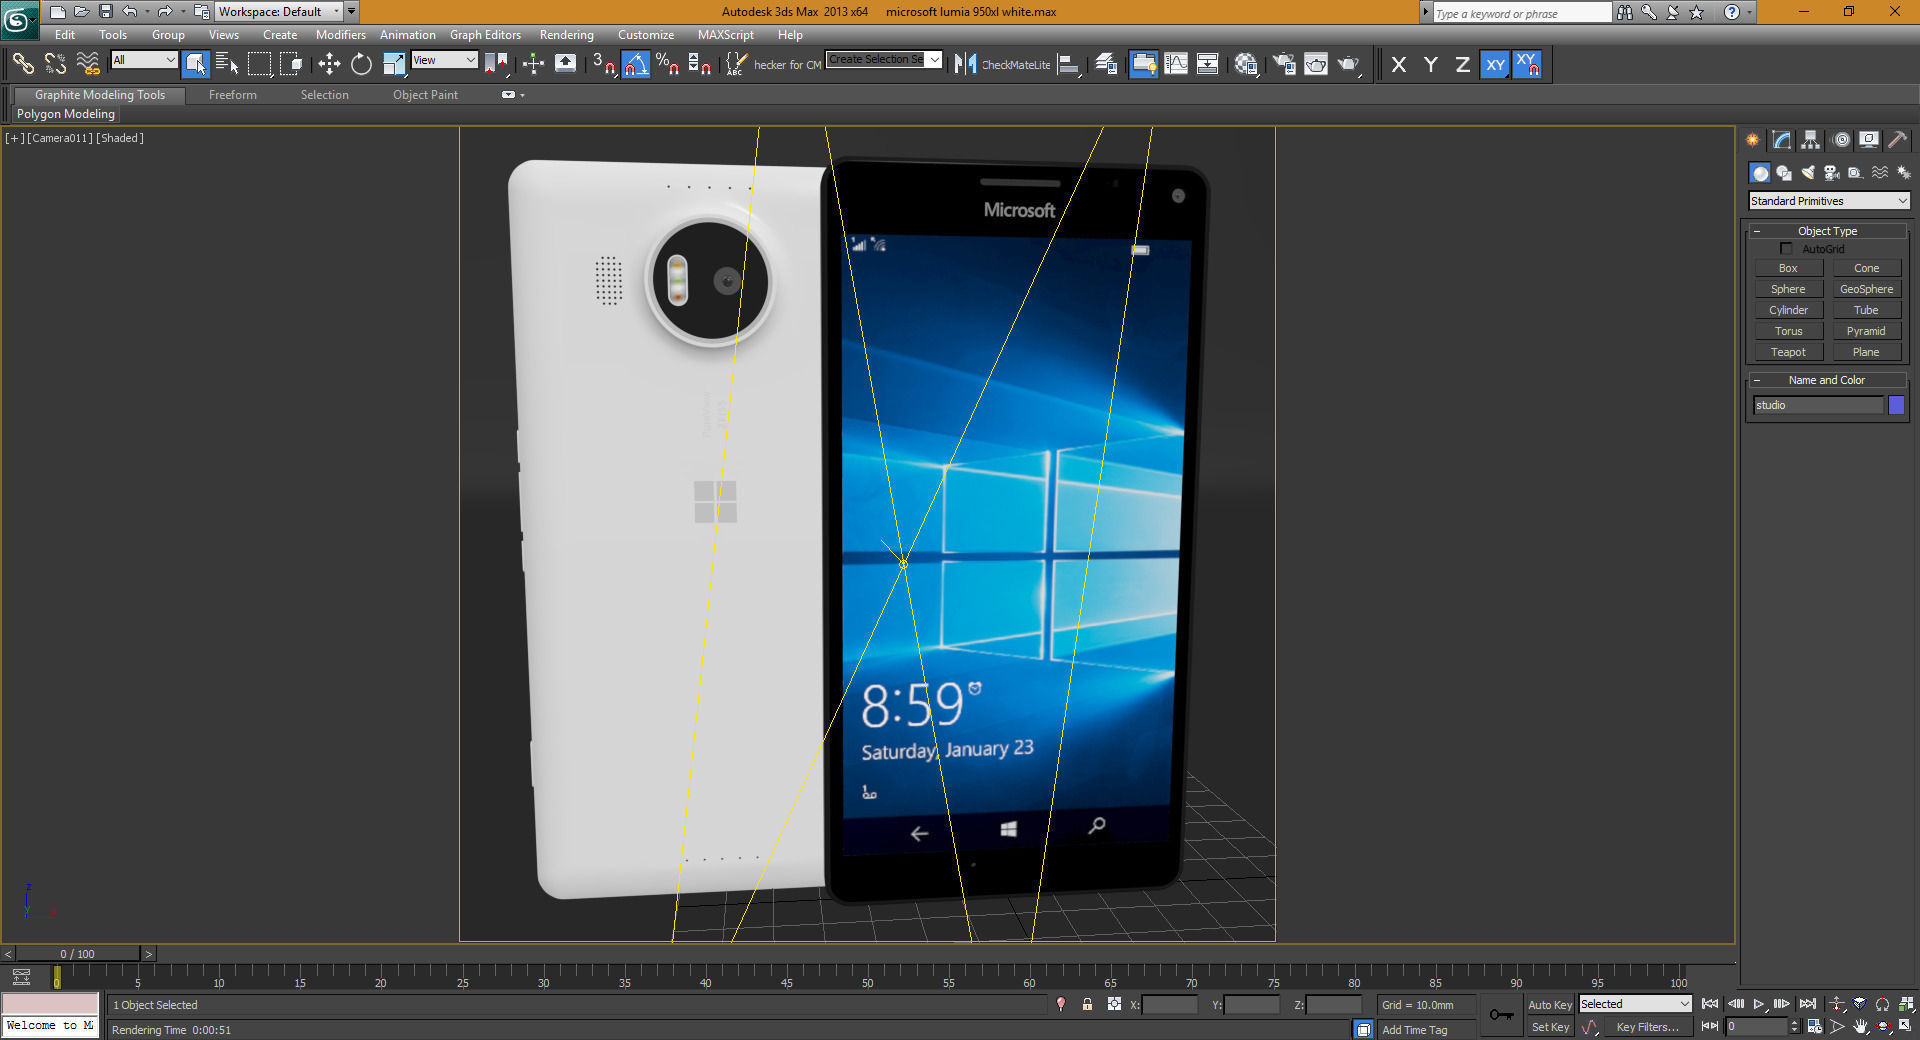
Task: Open the Modify command panel tab
Action: coord(1781,140)
